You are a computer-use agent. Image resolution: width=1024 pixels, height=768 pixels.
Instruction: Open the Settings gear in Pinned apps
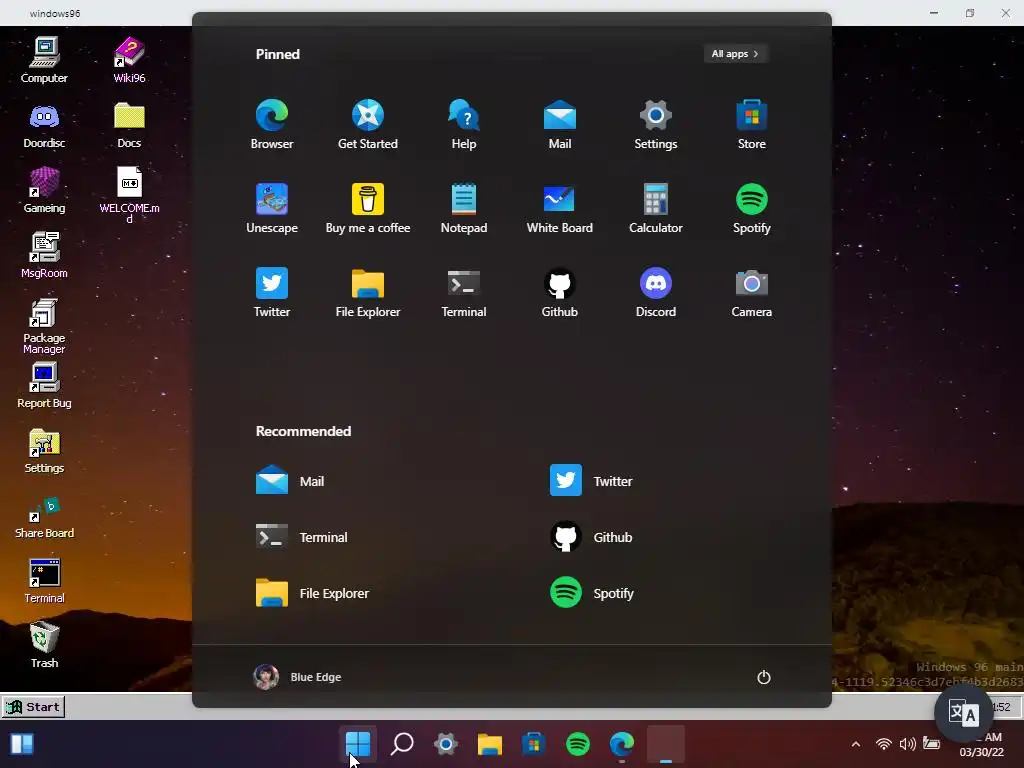(656, 124)
